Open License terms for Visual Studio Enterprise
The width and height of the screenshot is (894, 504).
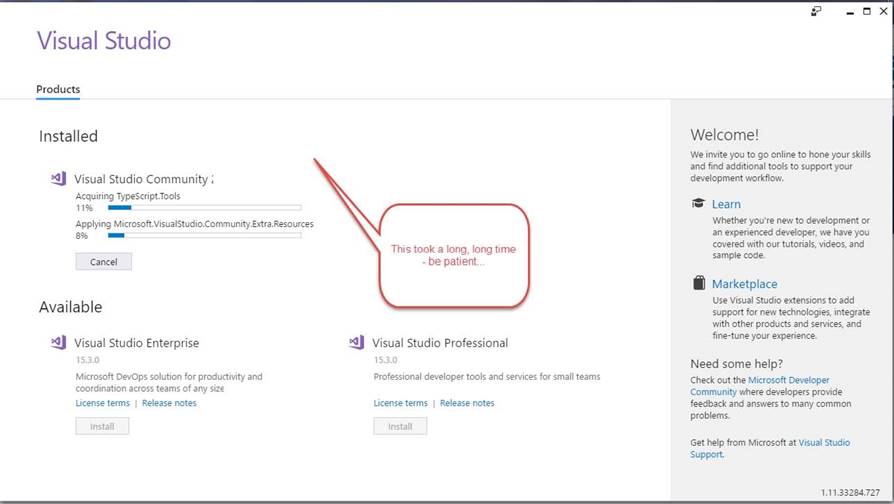pos(102,403)
